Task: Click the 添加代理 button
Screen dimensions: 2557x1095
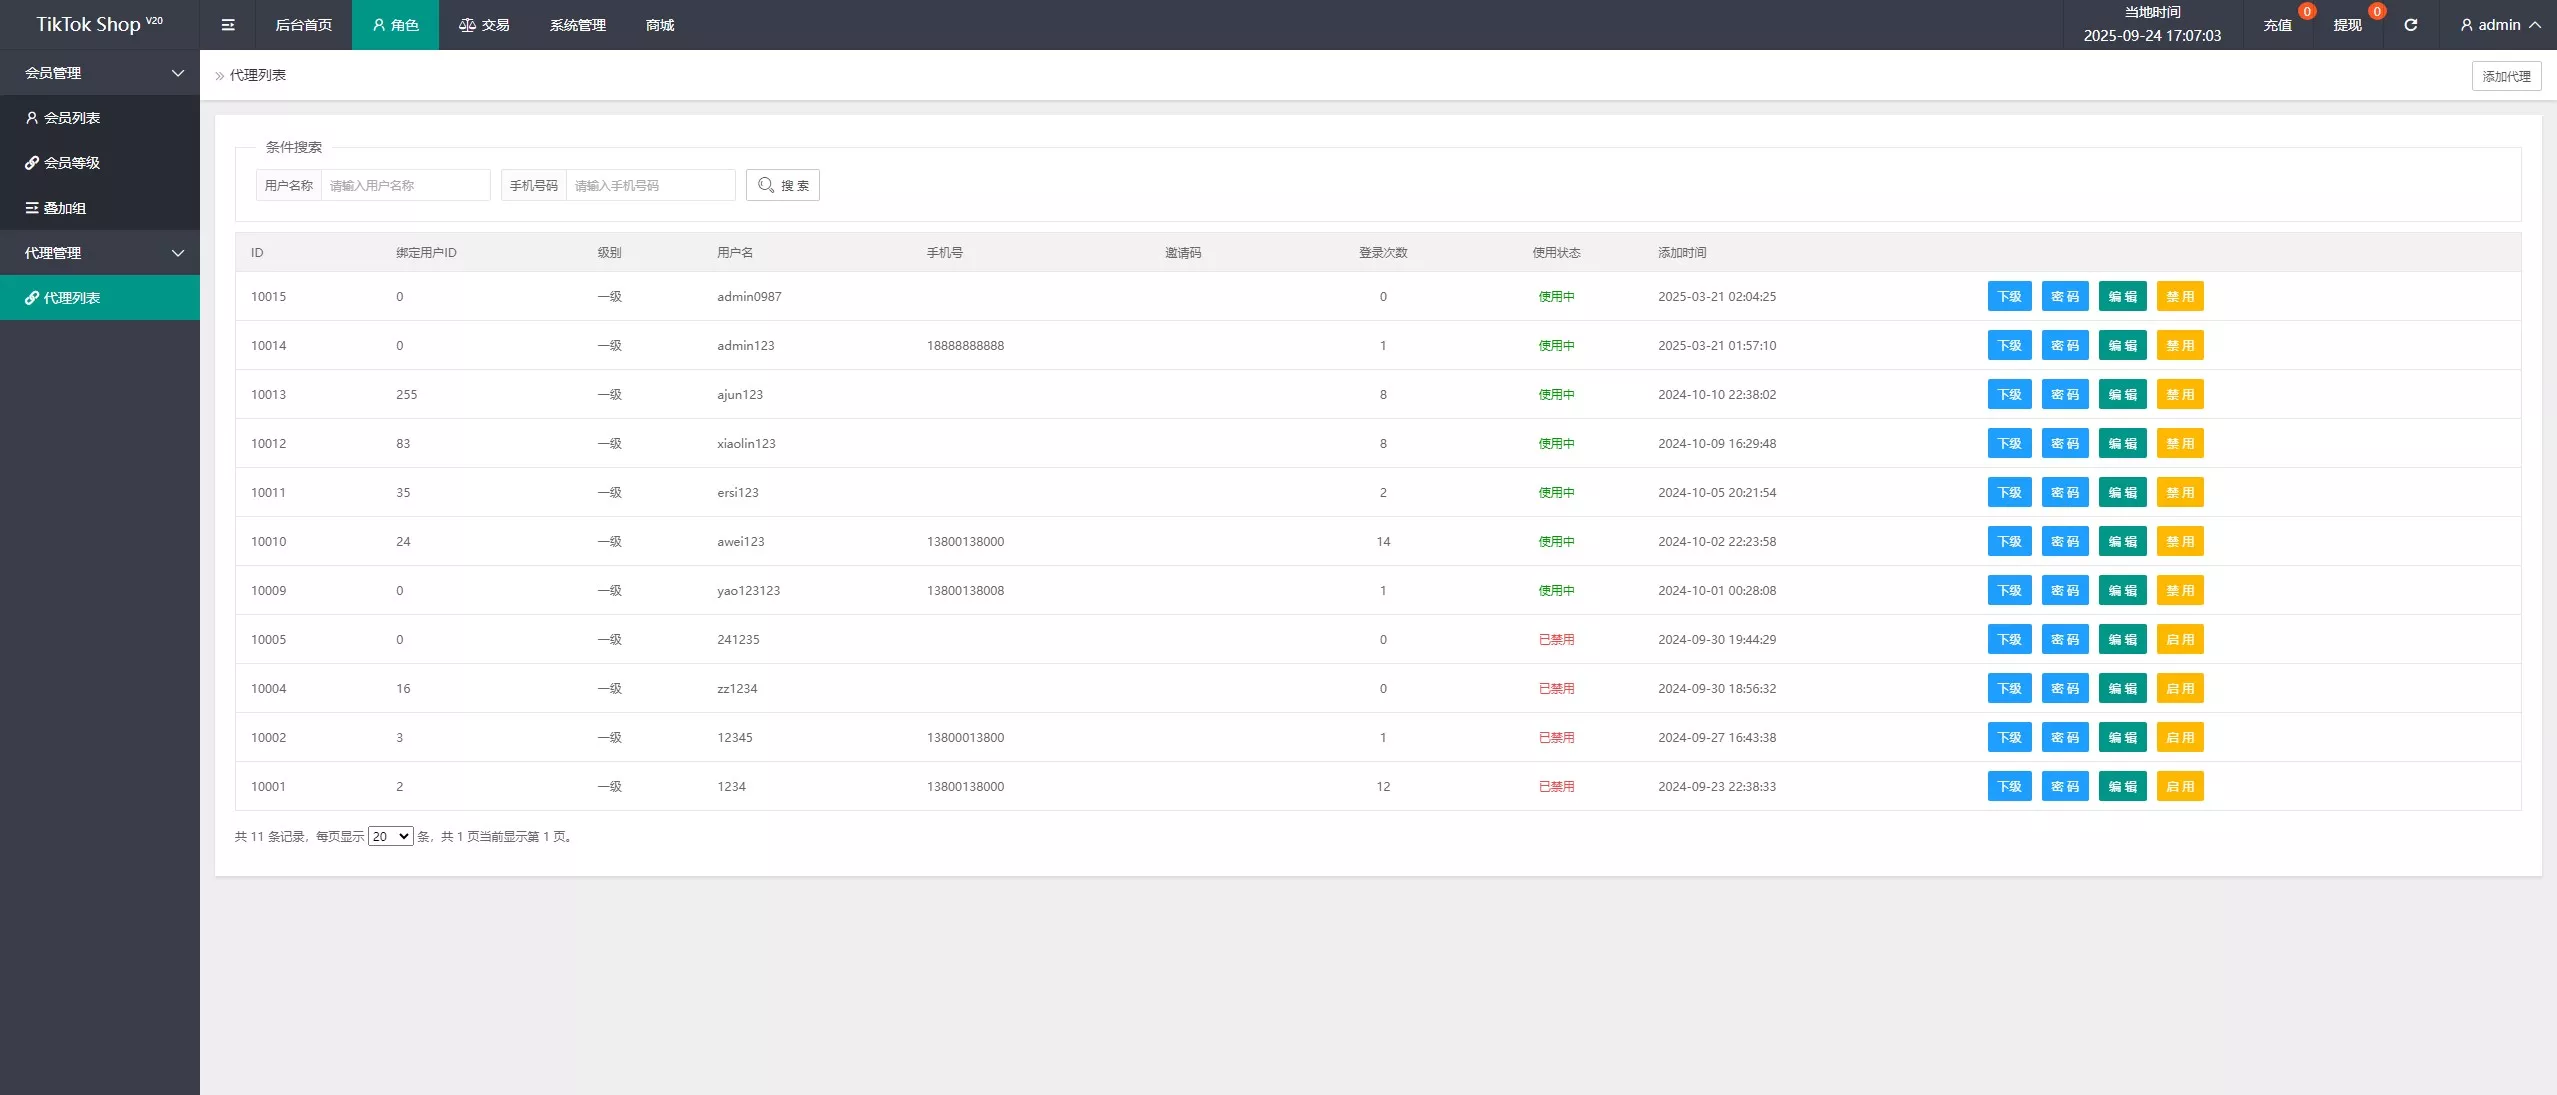Action: [2506, 76]
